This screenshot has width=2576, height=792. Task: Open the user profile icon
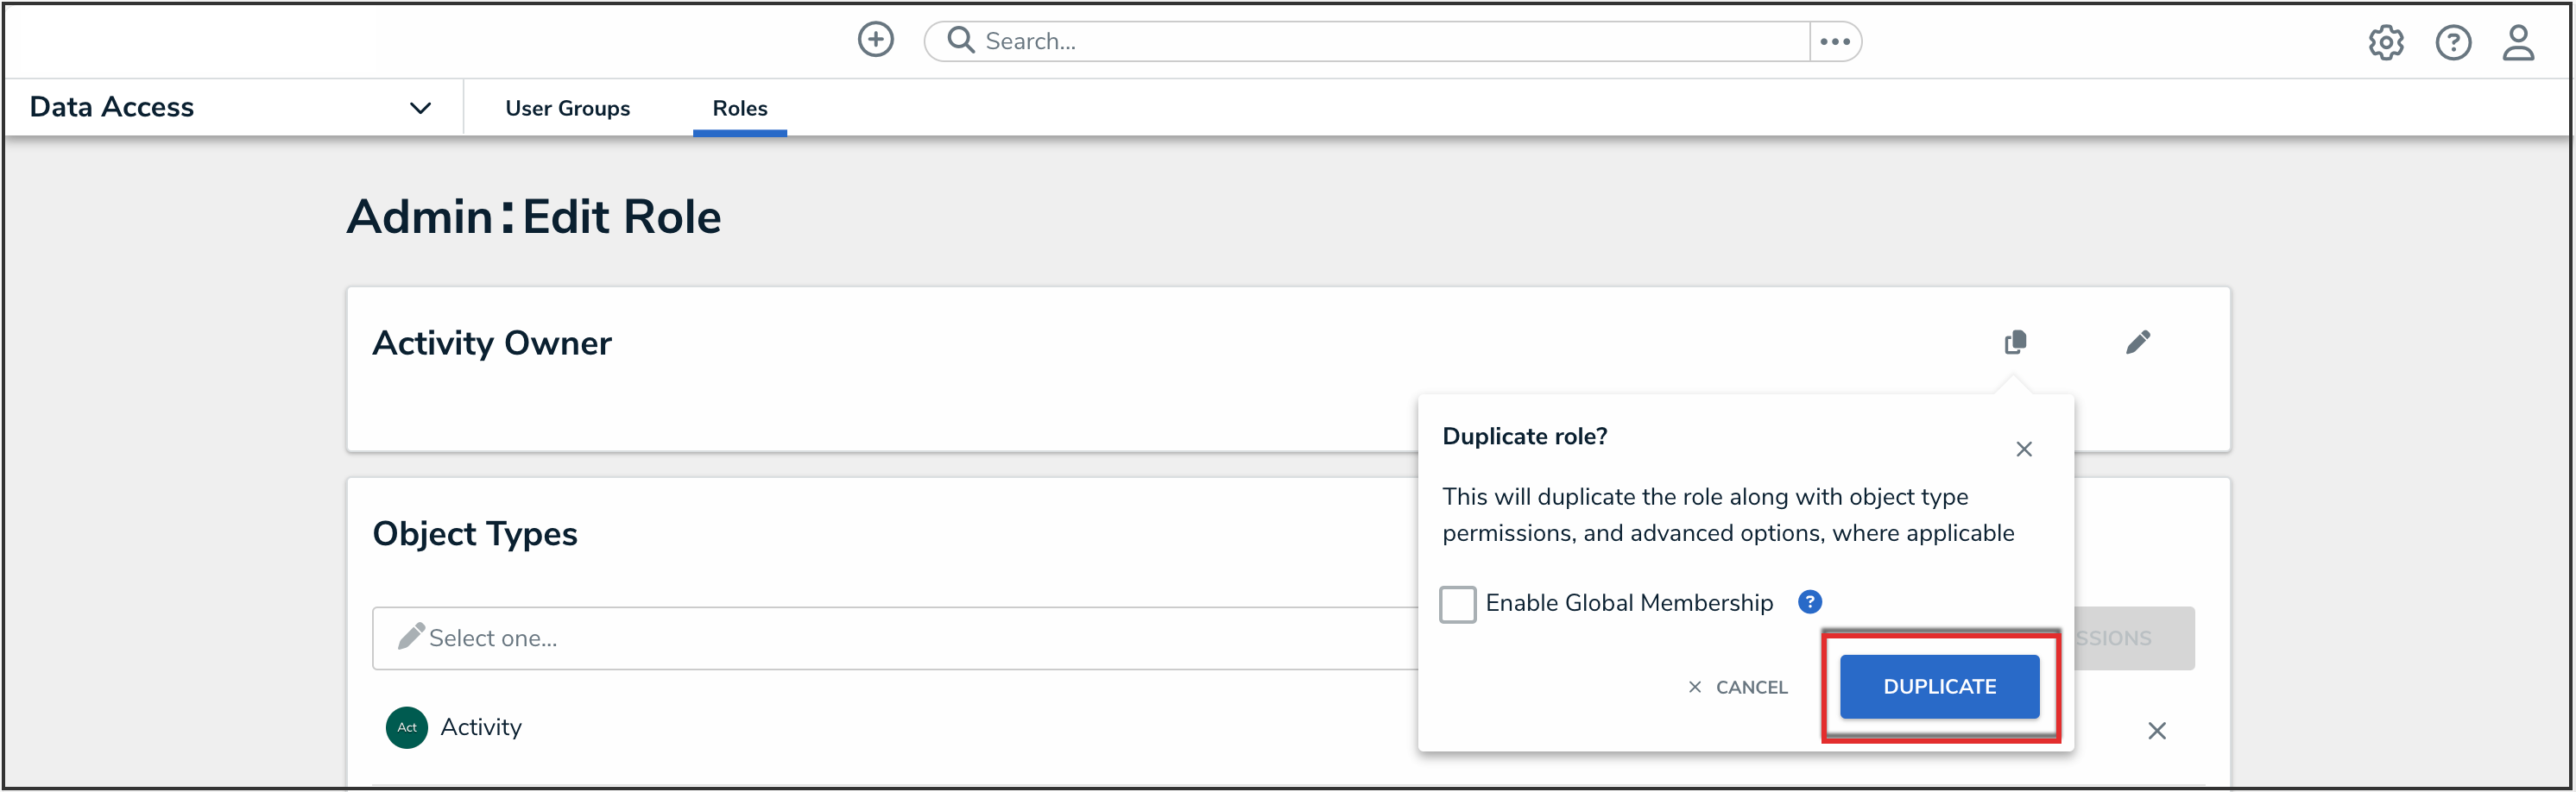[2518, 42]
